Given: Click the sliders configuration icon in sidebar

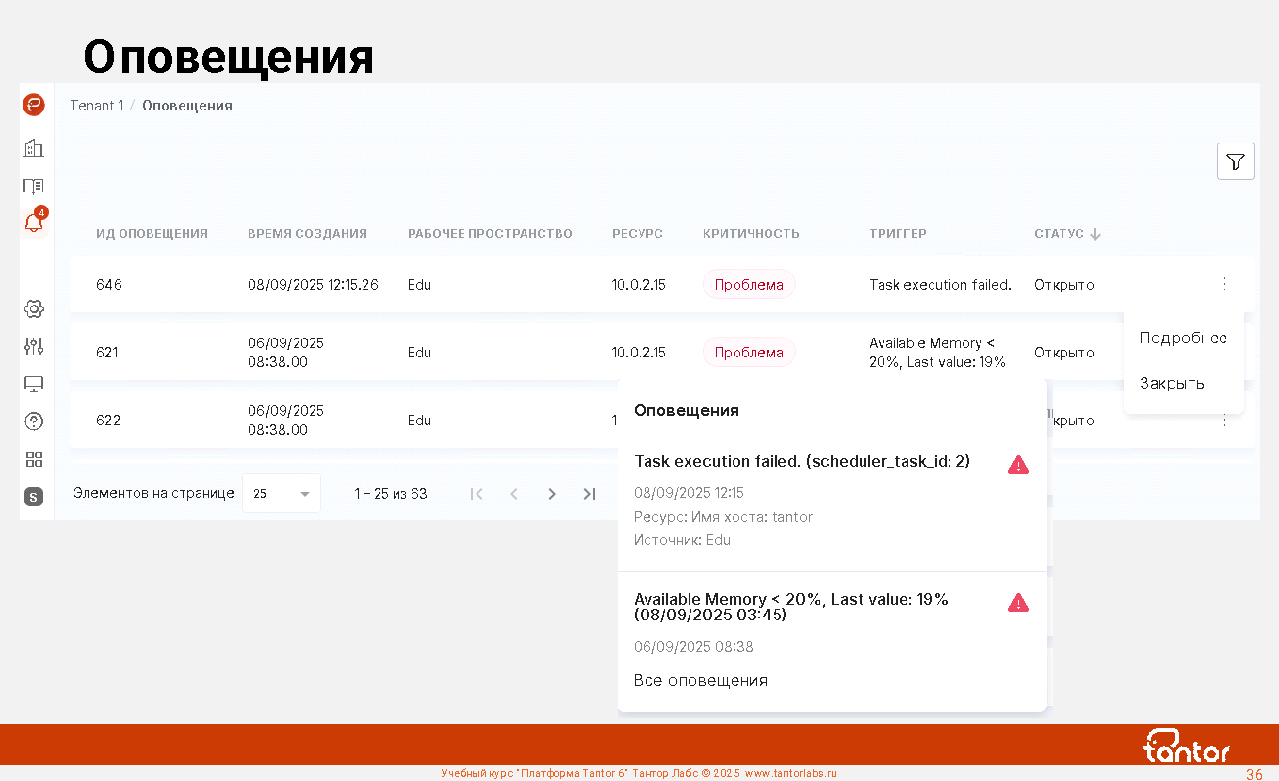Looking at the screenshot, I should [x=34, y=346].
